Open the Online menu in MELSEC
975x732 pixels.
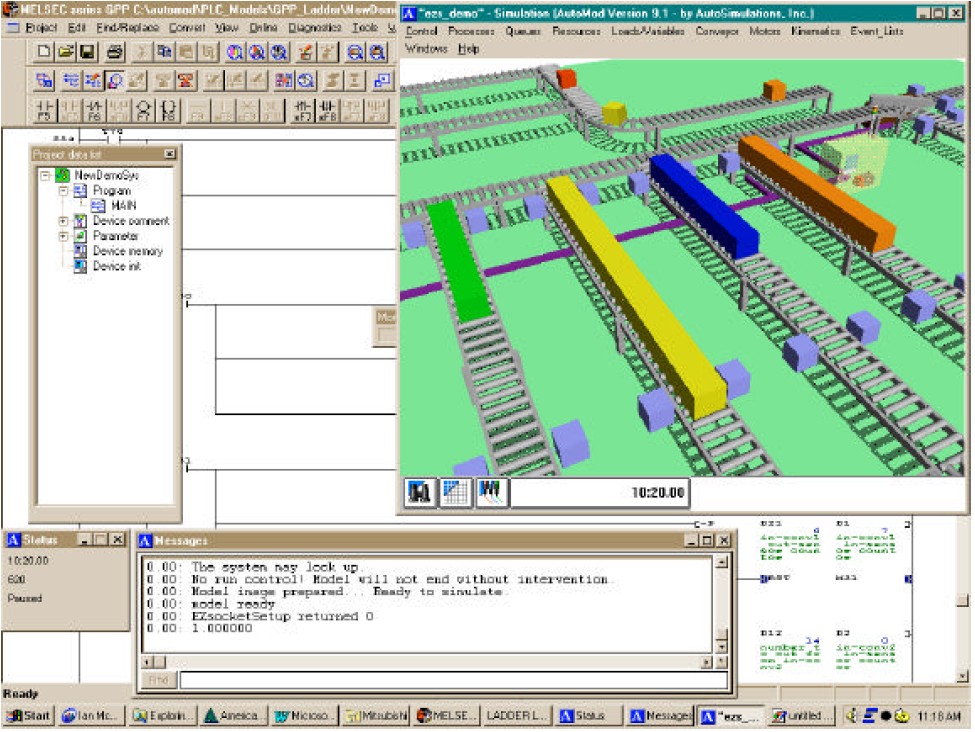pos(263,28)
